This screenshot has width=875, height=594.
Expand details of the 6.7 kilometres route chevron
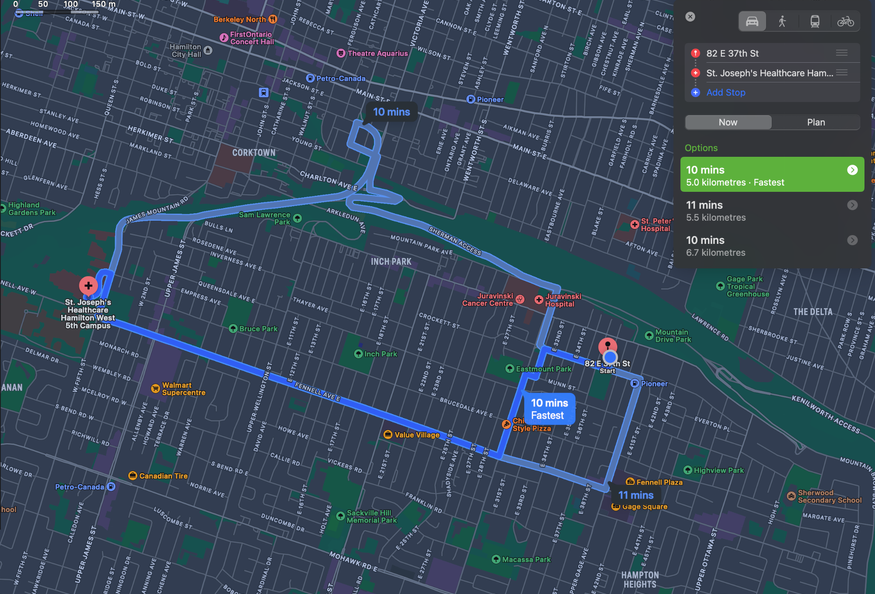click(852, 240)
